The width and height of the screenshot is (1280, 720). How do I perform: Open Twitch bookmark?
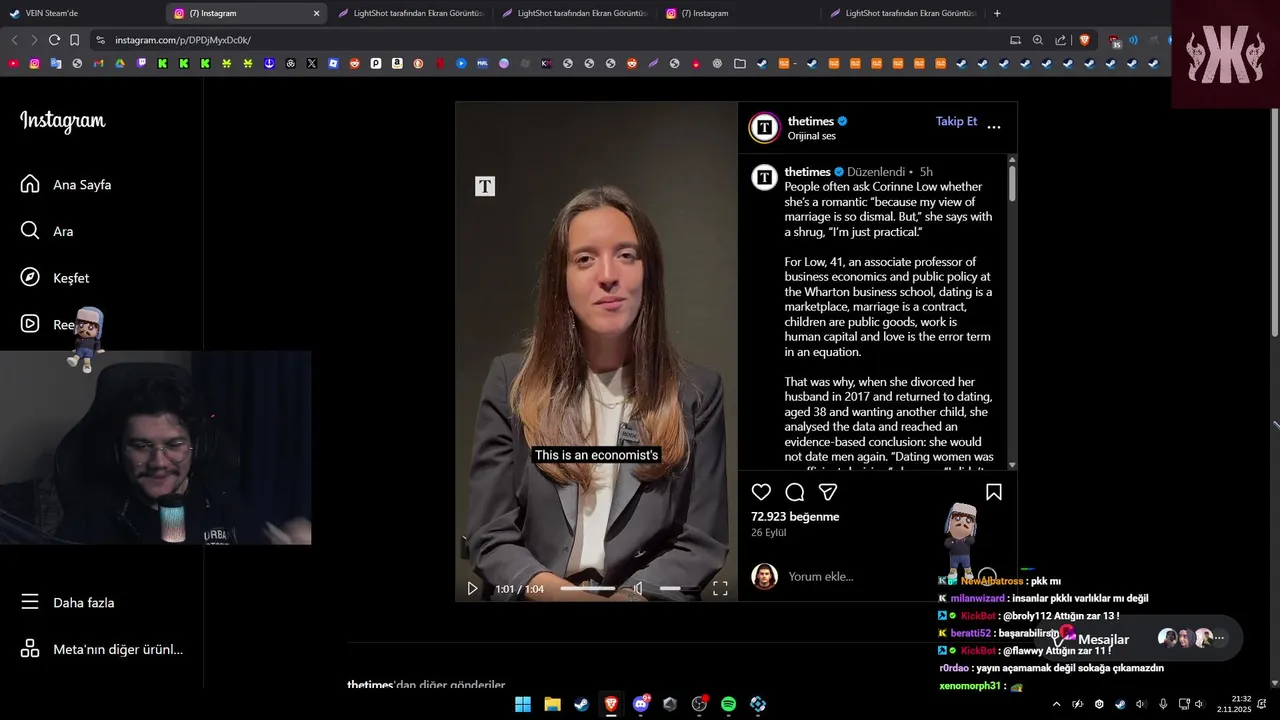point(141,63)
